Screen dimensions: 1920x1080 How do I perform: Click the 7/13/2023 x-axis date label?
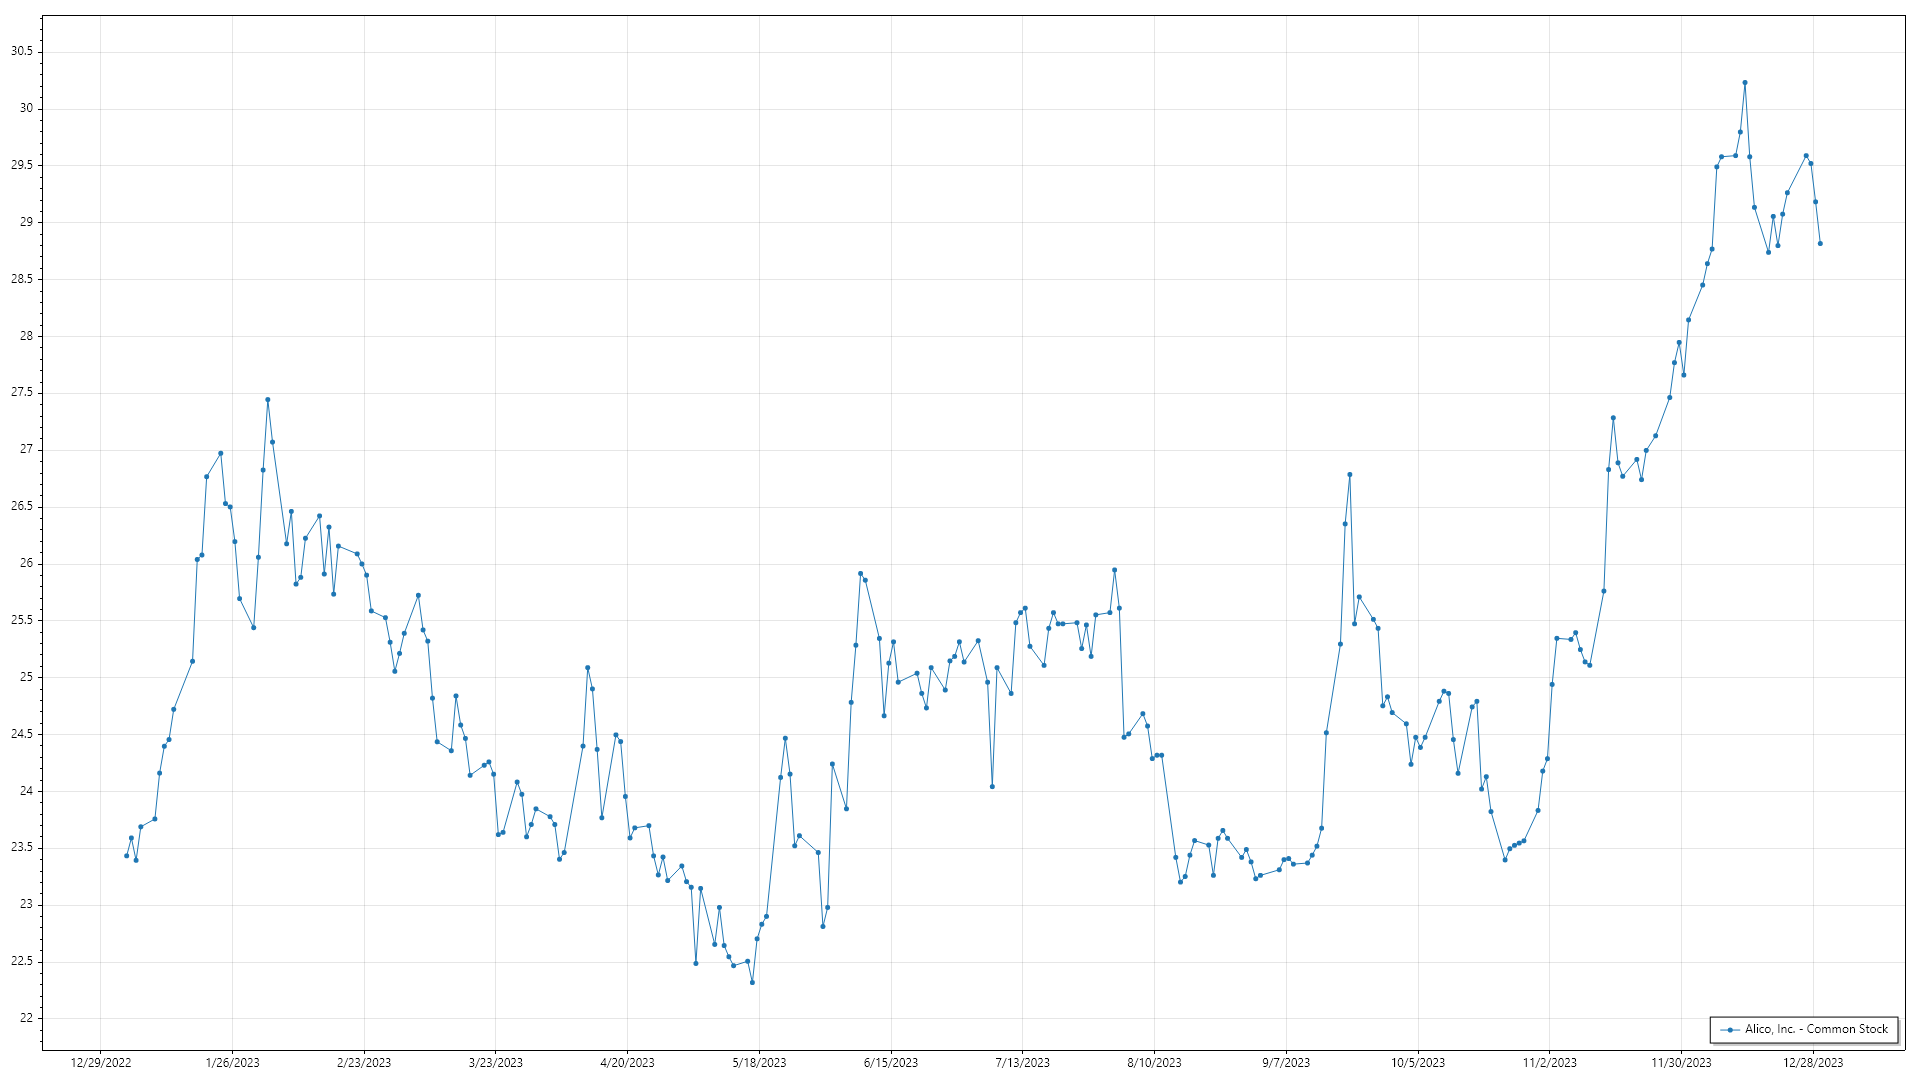click(1022, 1063)
